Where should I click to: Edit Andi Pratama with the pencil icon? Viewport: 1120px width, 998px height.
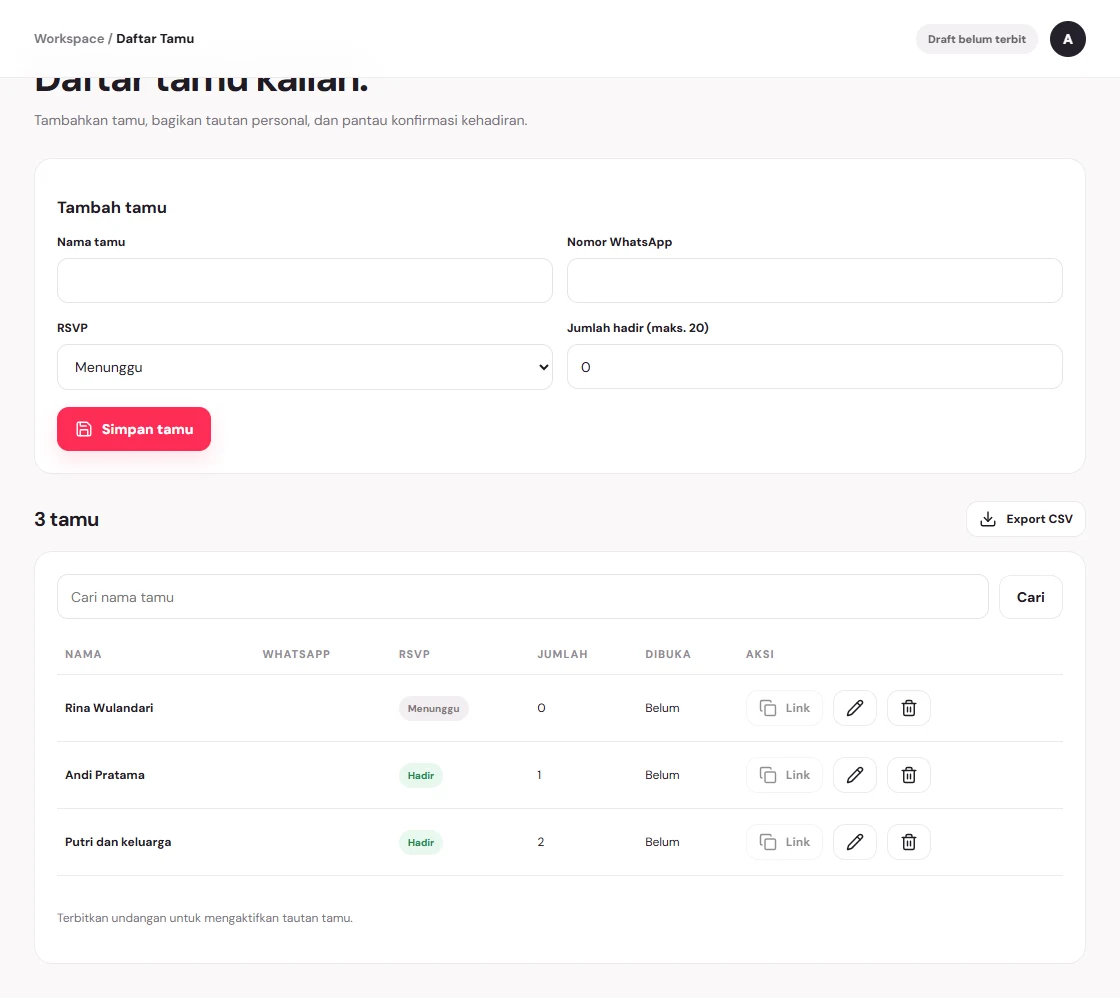pos(854,775)
